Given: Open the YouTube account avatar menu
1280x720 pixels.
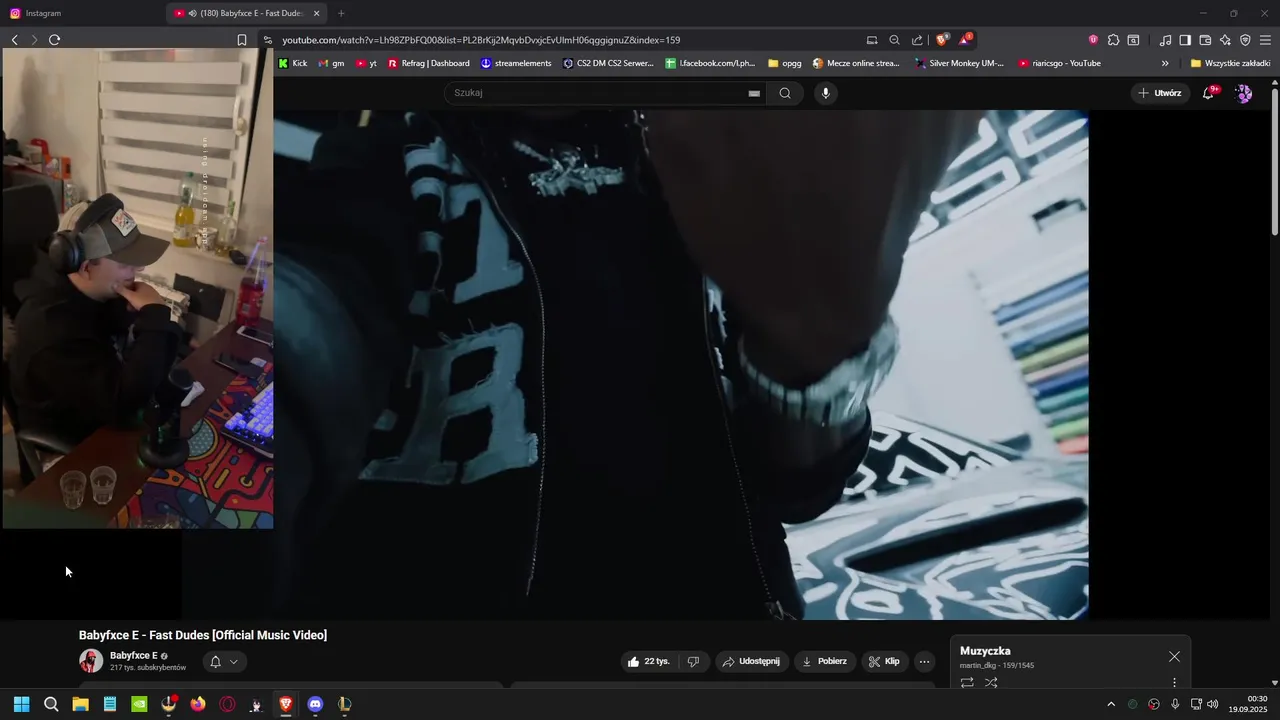Looking at the screenshot, I should [1244, 93].
